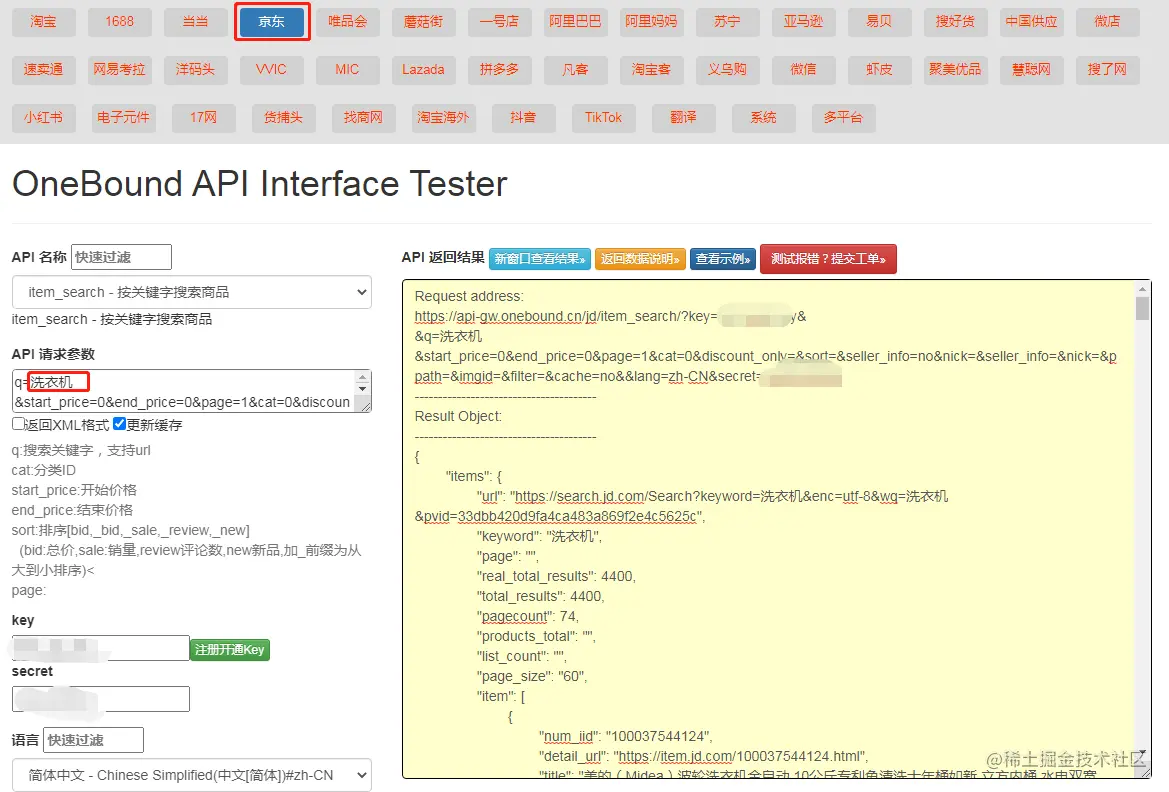Select the 一号店 platform button
The image size is (1169, 792).
coord(500,22)
